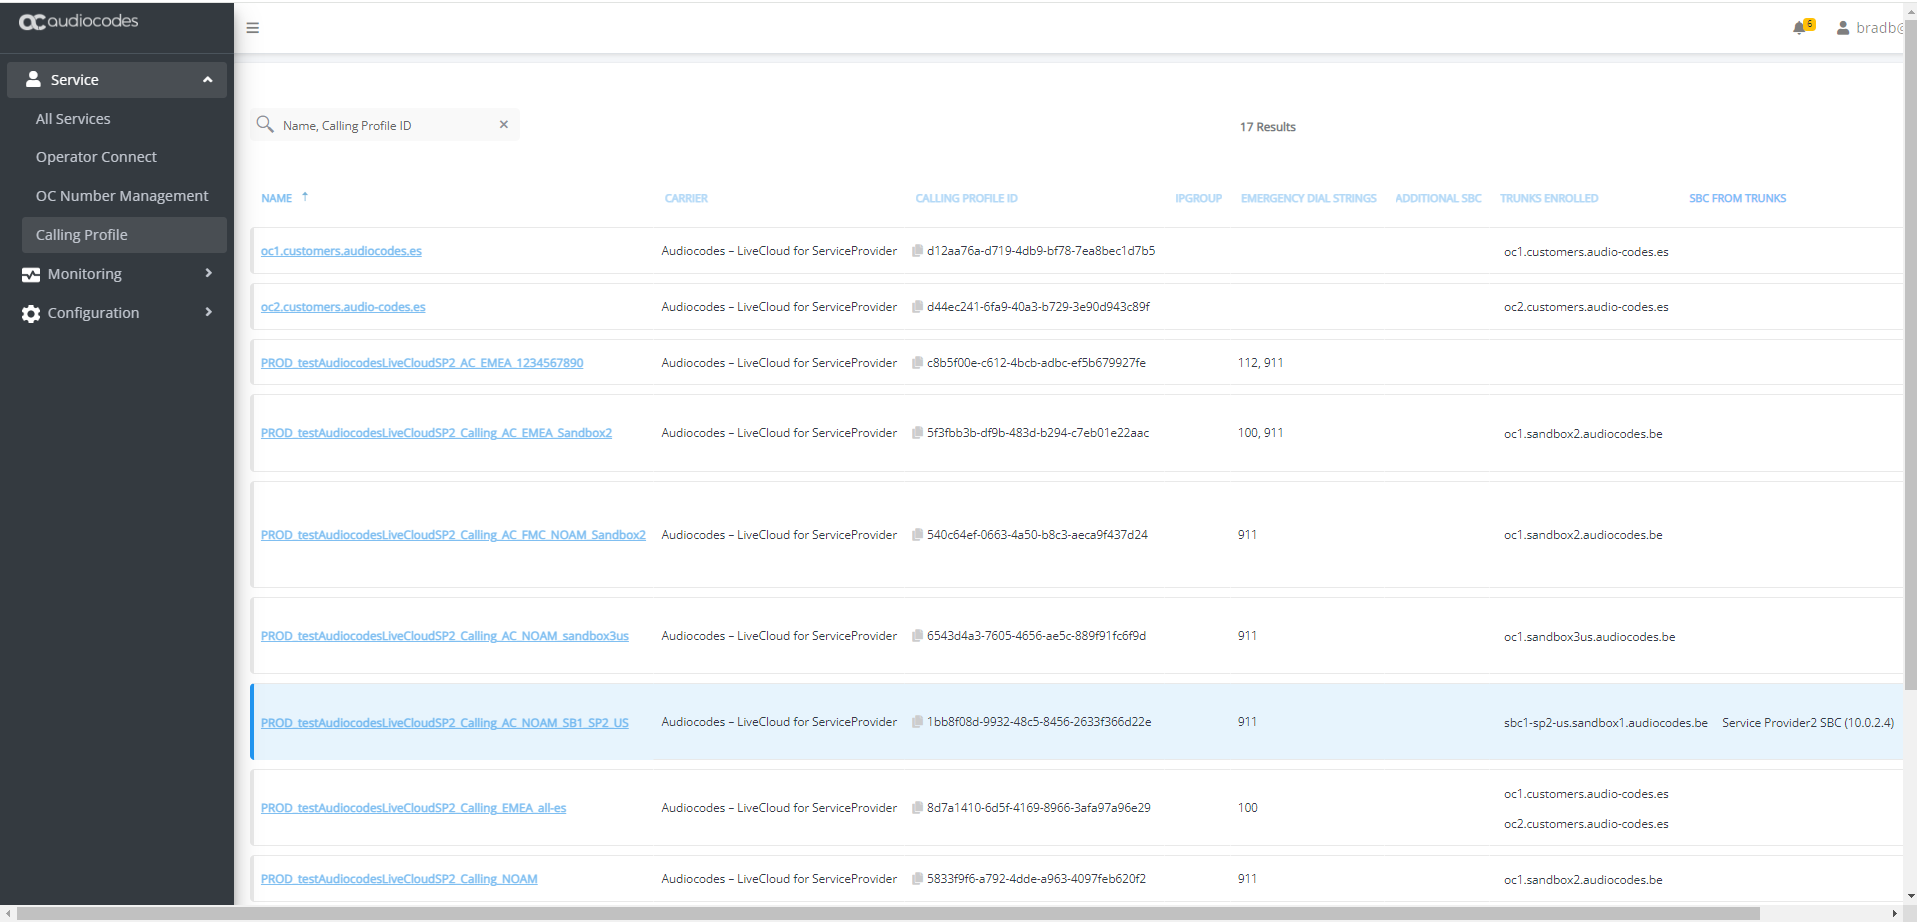
Task: Click the user account icon
Action: tap(1842, 28)
